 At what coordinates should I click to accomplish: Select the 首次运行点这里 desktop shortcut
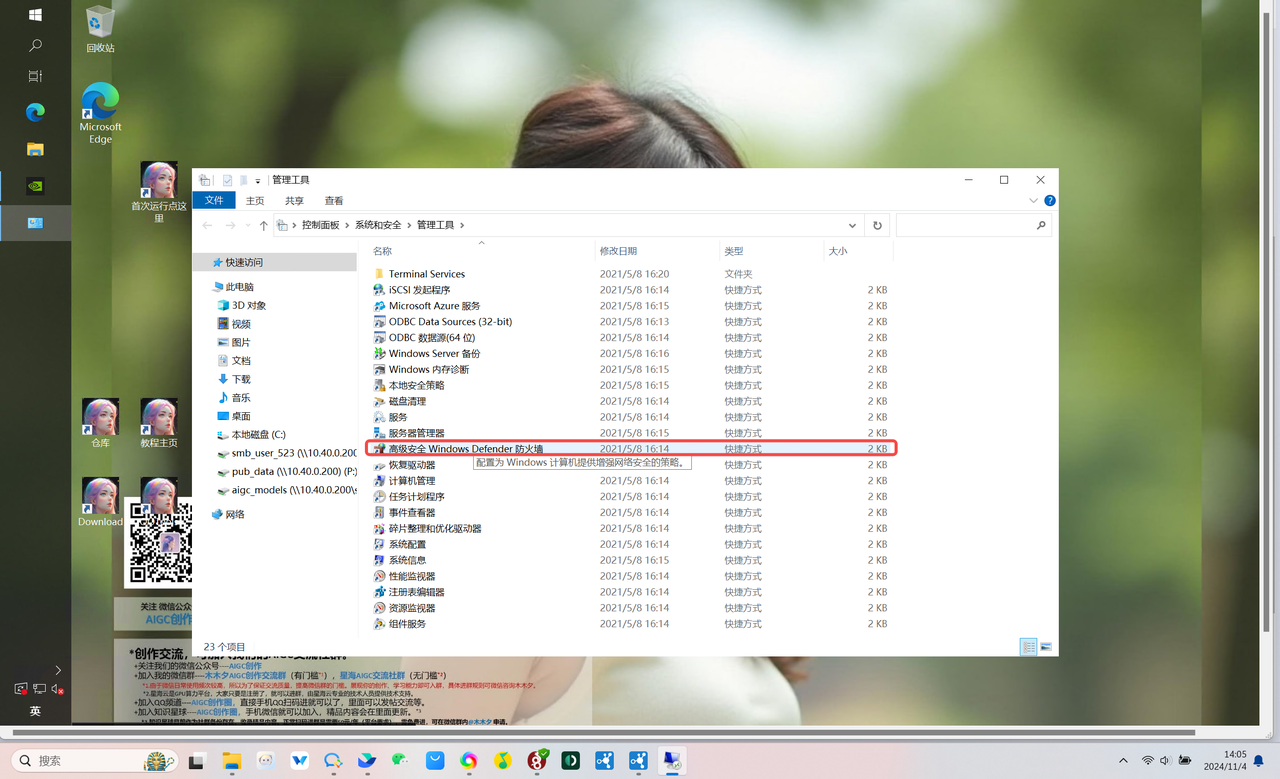(158, 192)
